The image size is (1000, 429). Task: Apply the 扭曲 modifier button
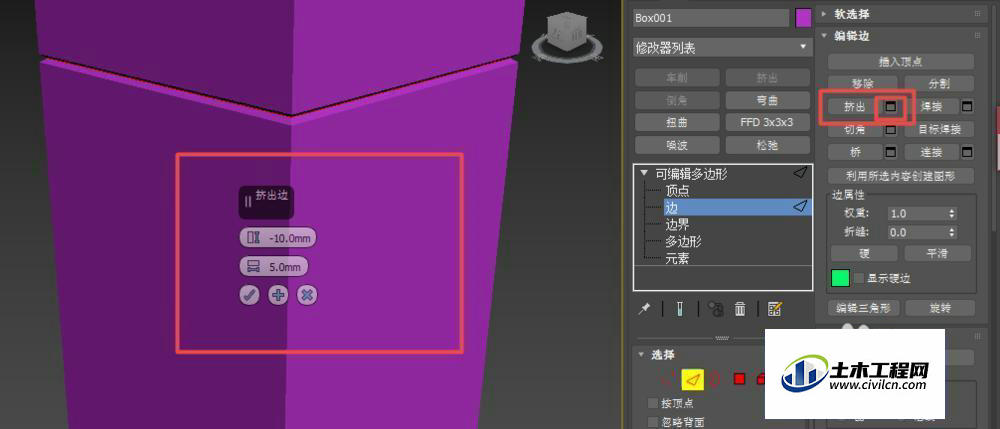[x=677, y=122]
